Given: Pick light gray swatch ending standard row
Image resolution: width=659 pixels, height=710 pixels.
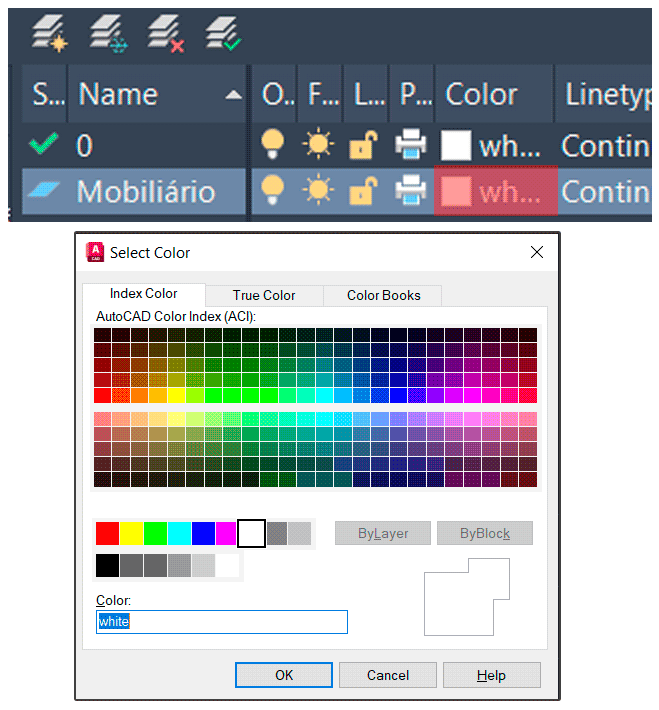Looking at the screenshot, I should tap(299, 533).
